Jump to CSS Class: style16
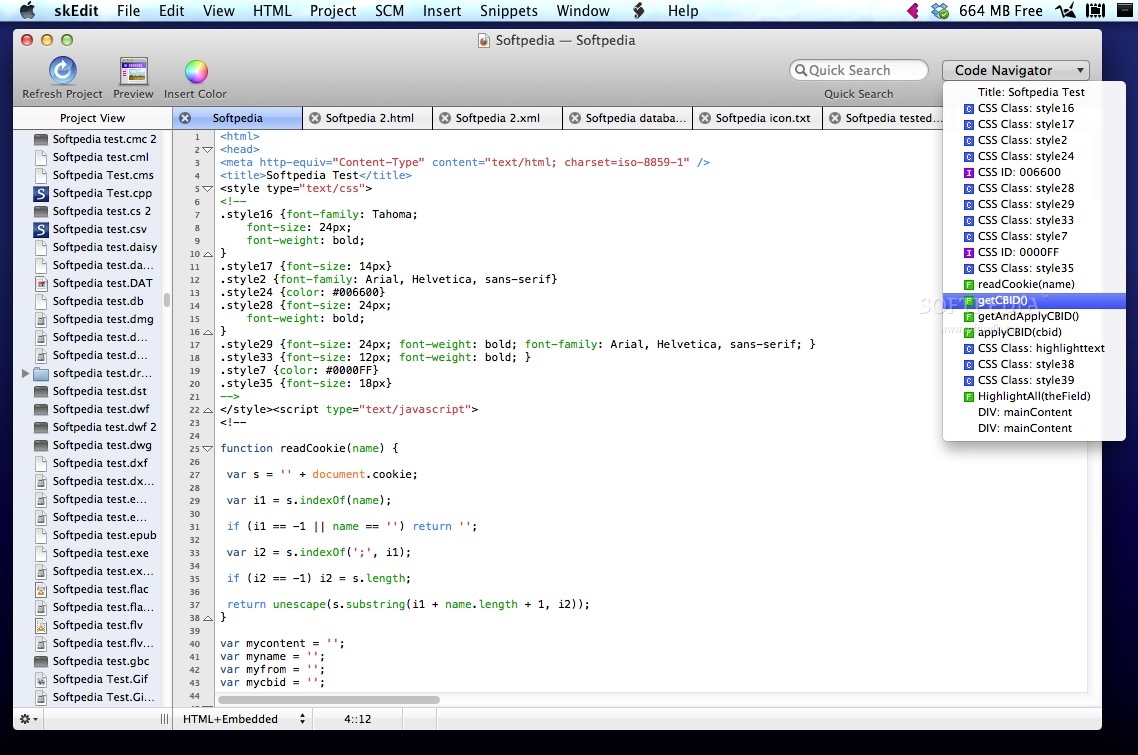 1033,108
